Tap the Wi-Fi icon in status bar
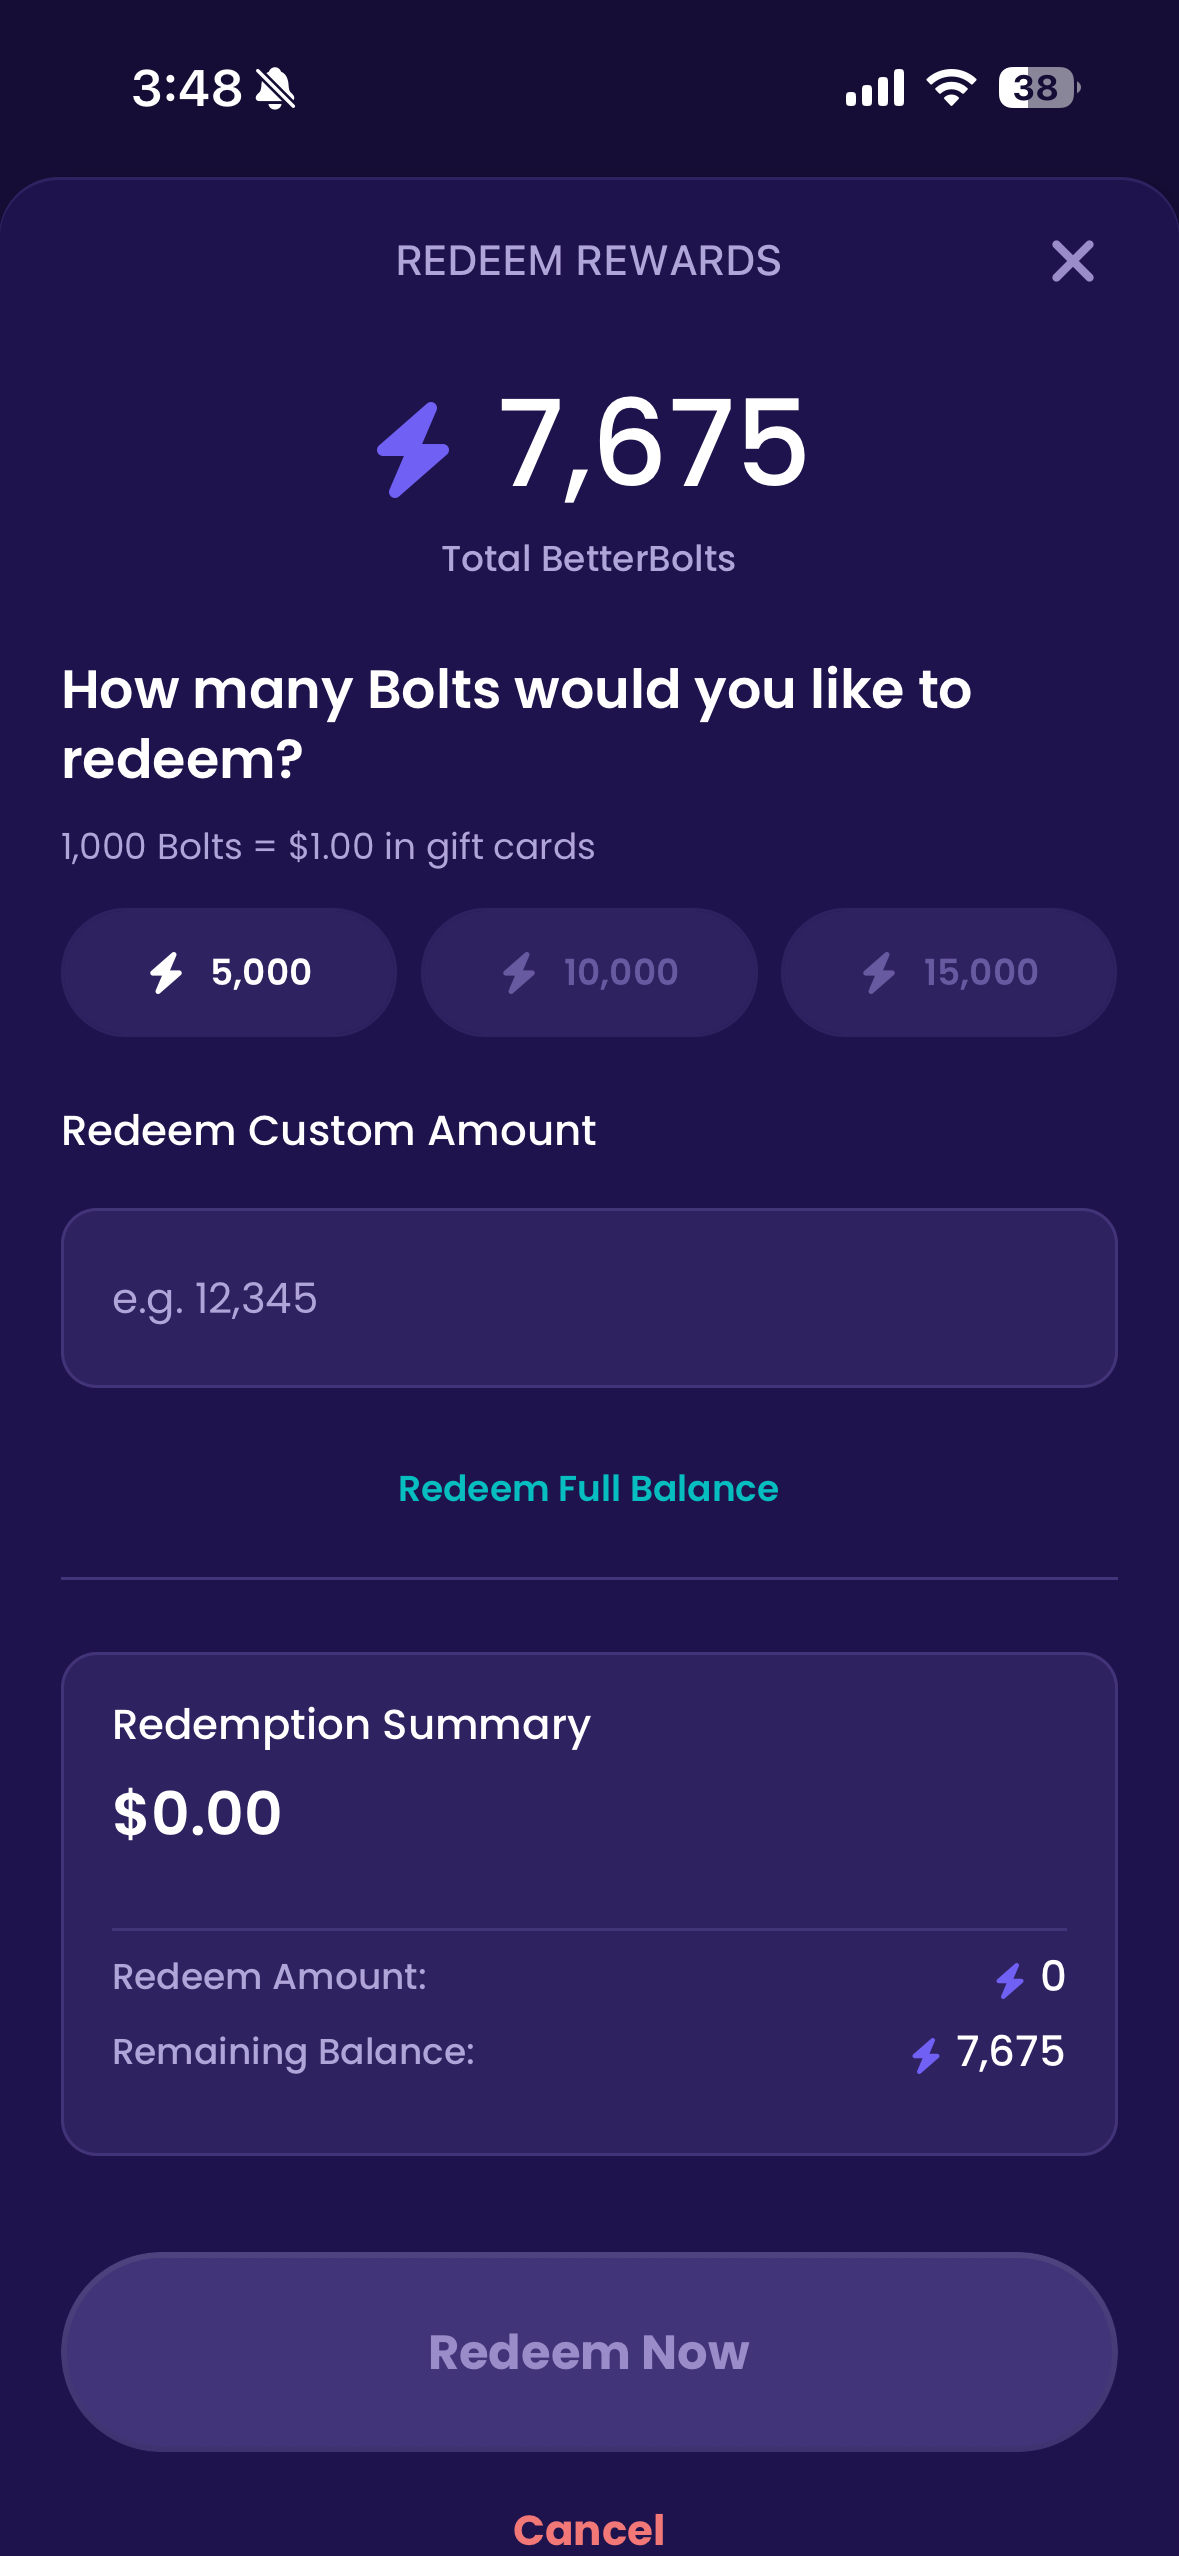 (951, 88)
